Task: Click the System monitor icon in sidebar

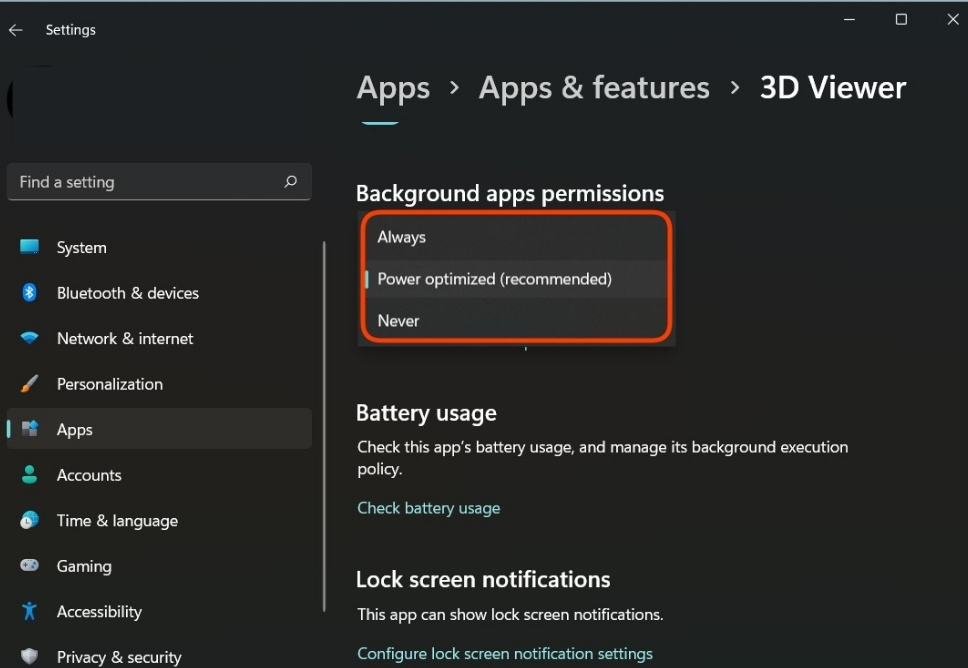Action: tap(30, 247)
